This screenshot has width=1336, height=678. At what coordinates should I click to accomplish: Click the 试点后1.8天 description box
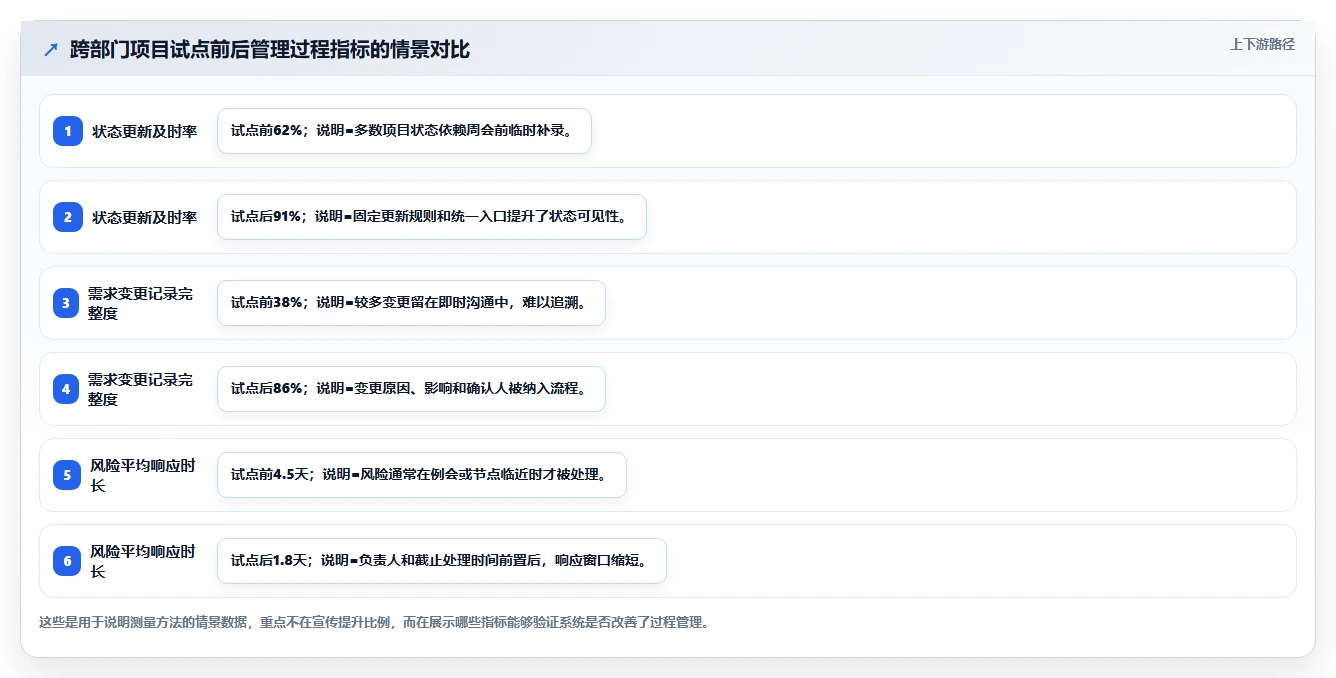click(x=442, y=561)
